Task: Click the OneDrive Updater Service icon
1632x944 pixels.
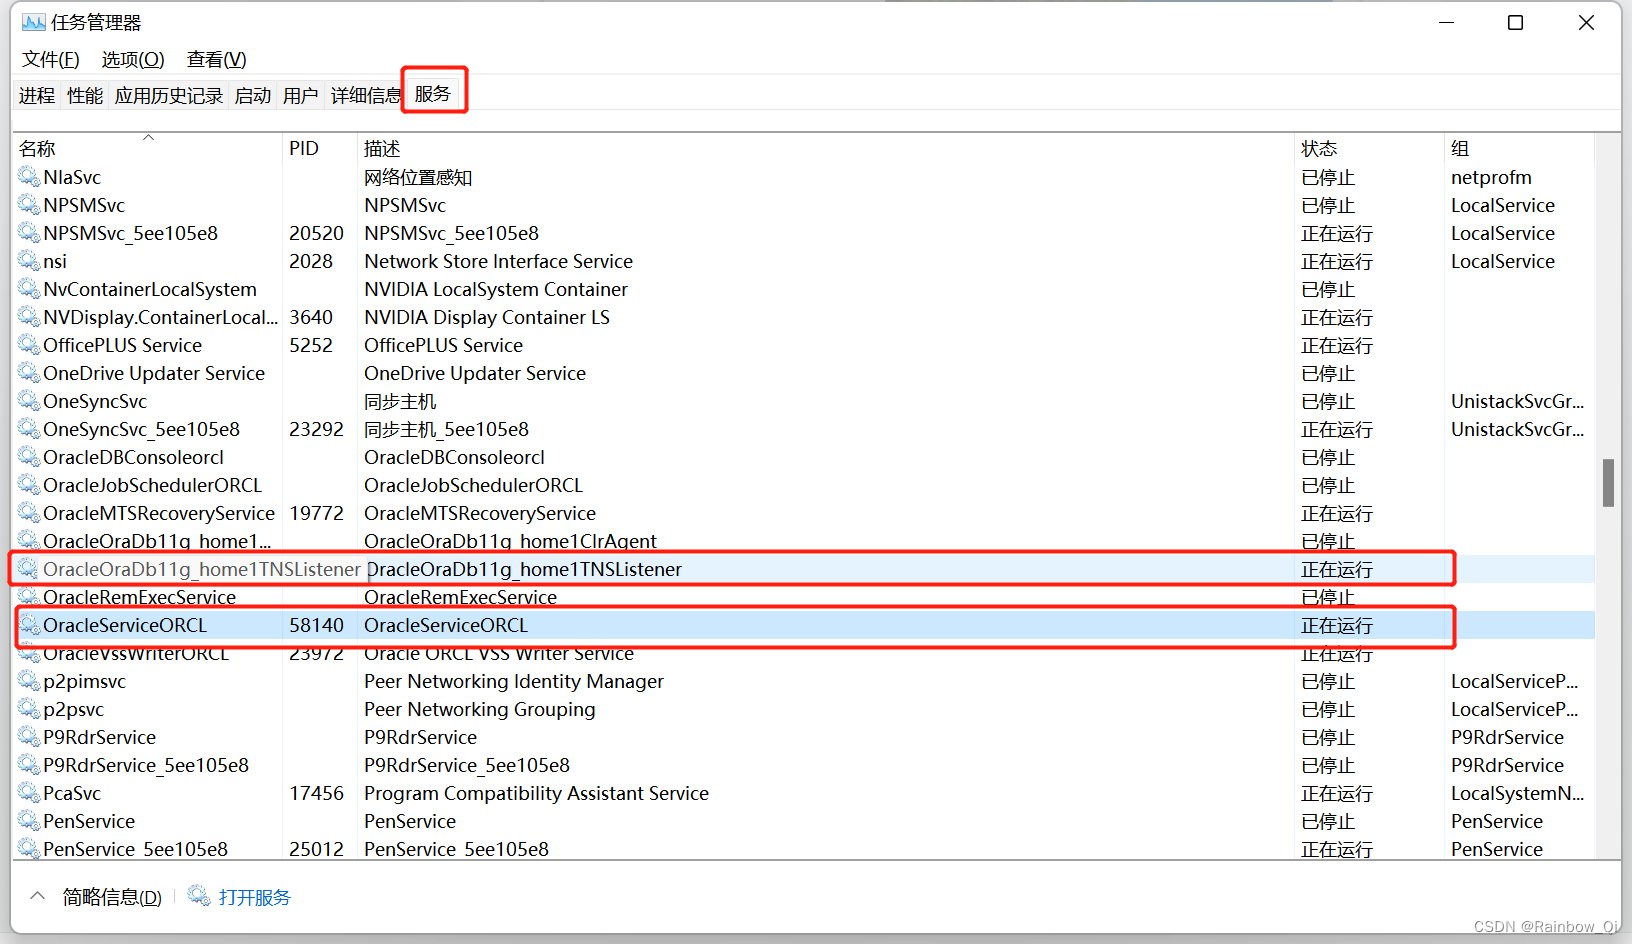Action: (x=29, y=373)
